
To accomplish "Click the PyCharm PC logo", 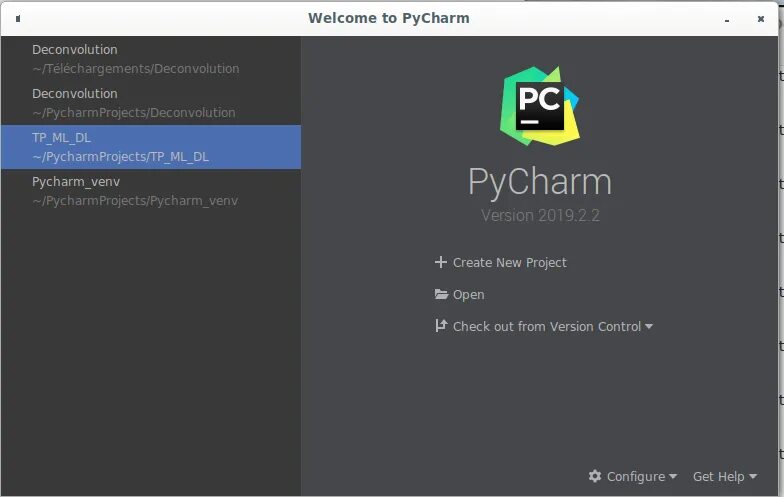I will coord(540,106).
